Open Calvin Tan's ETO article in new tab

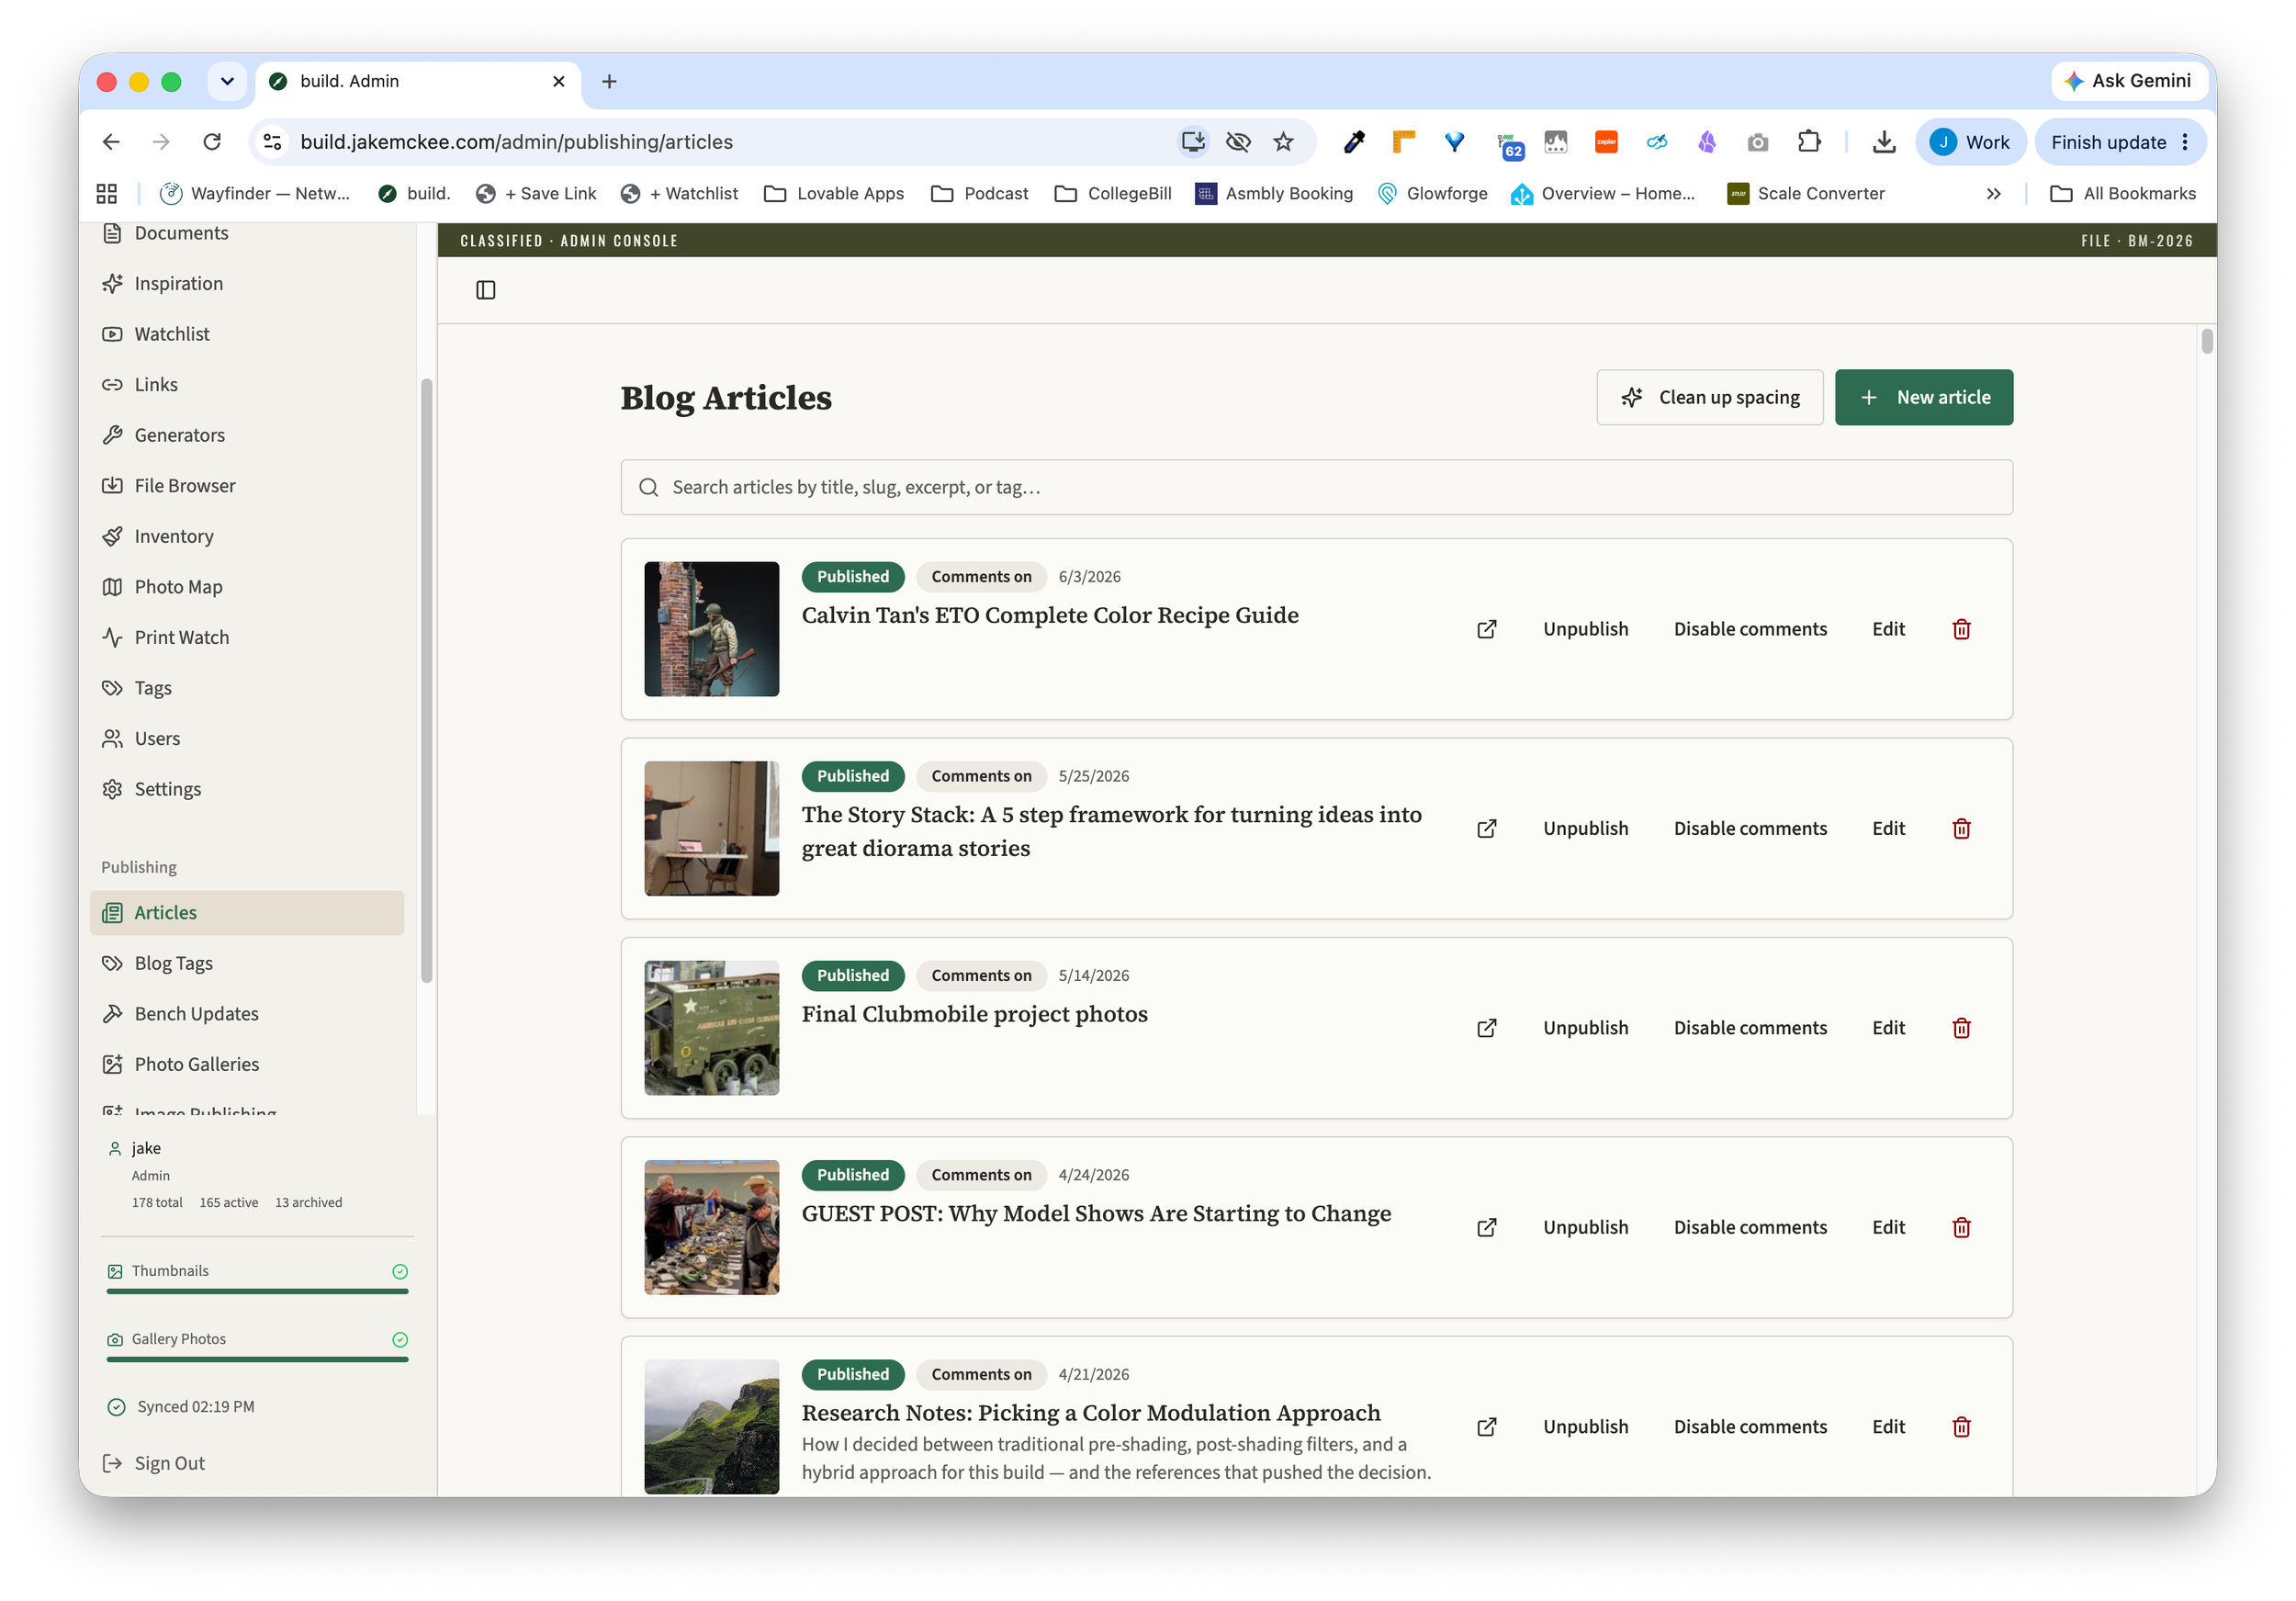pyautogui.click(x=1487, y=629)
